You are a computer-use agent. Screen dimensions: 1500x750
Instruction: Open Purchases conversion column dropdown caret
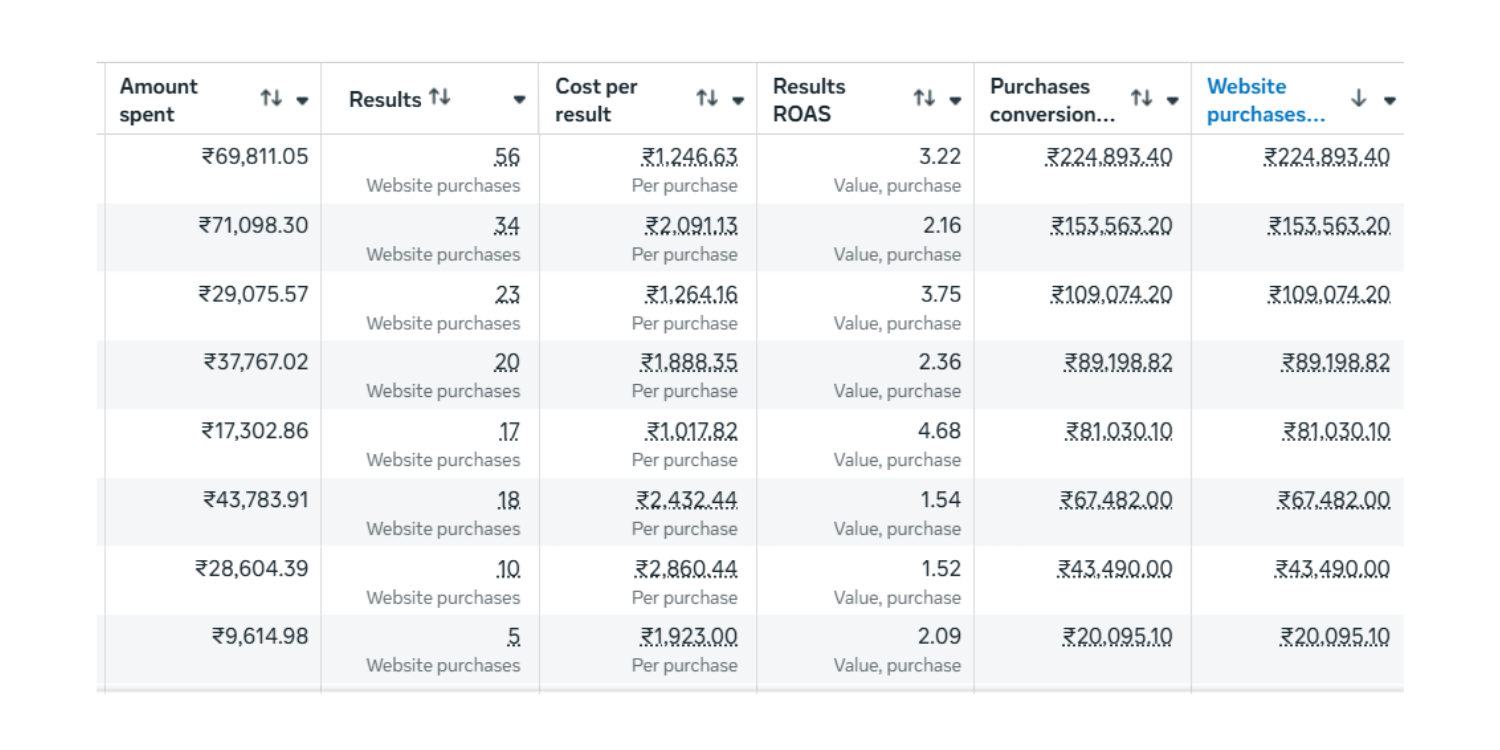(x=1172, y=100)
